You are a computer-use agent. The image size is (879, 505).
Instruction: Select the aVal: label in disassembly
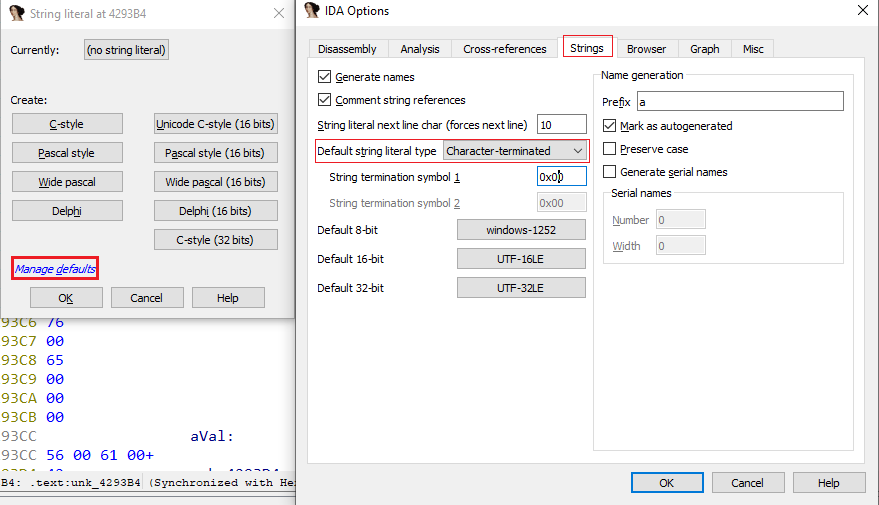(x=211, y=436)
